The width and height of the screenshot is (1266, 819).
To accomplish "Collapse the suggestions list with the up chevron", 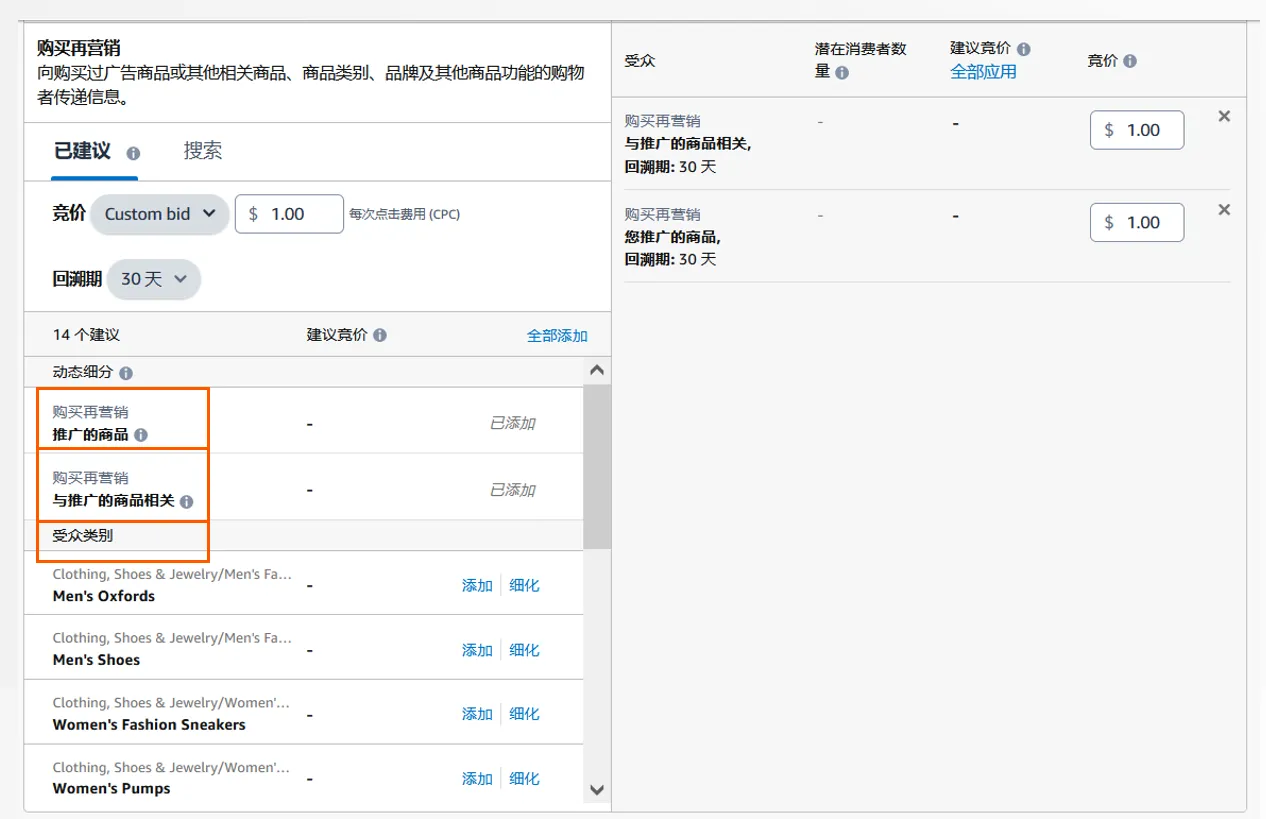I will [x=596, y=369].
